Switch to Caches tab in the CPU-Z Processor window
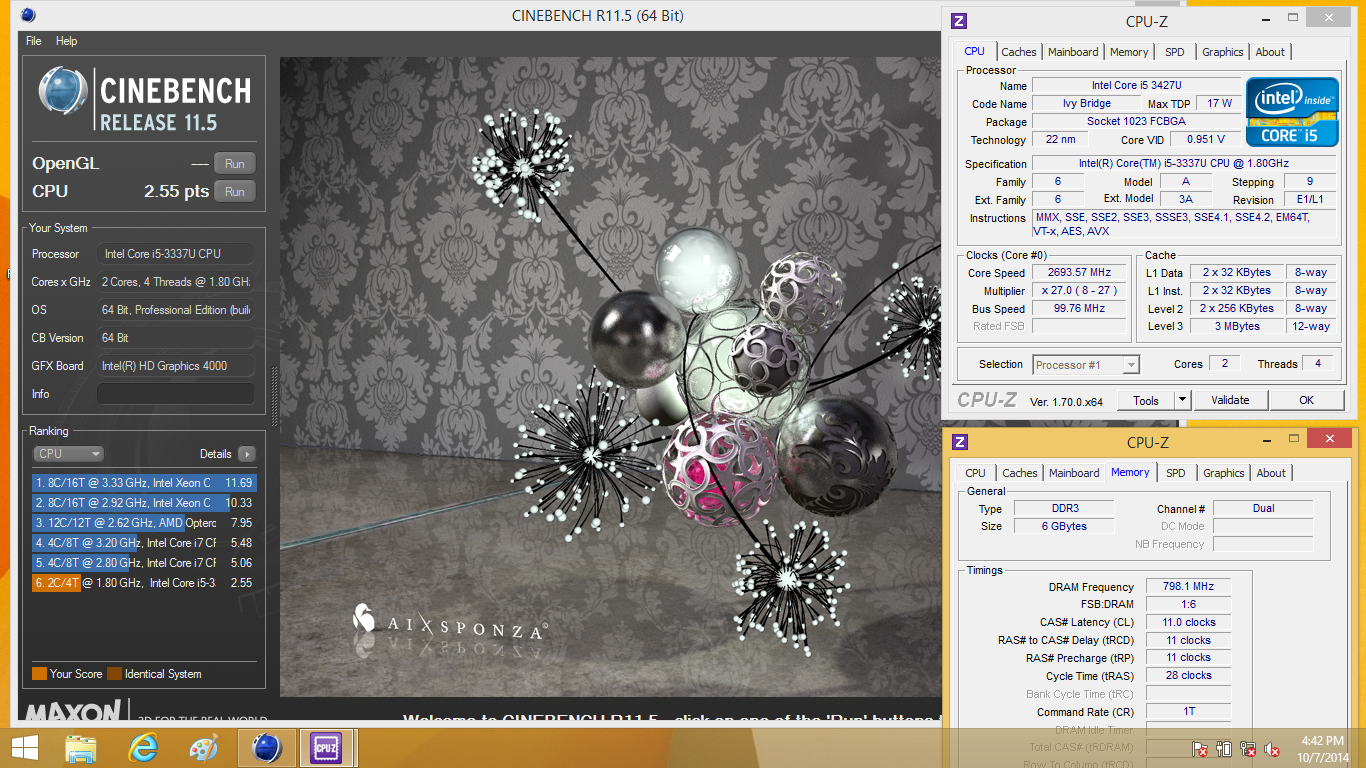This screenshot has height=768, width=1366. coord(1019,52)
